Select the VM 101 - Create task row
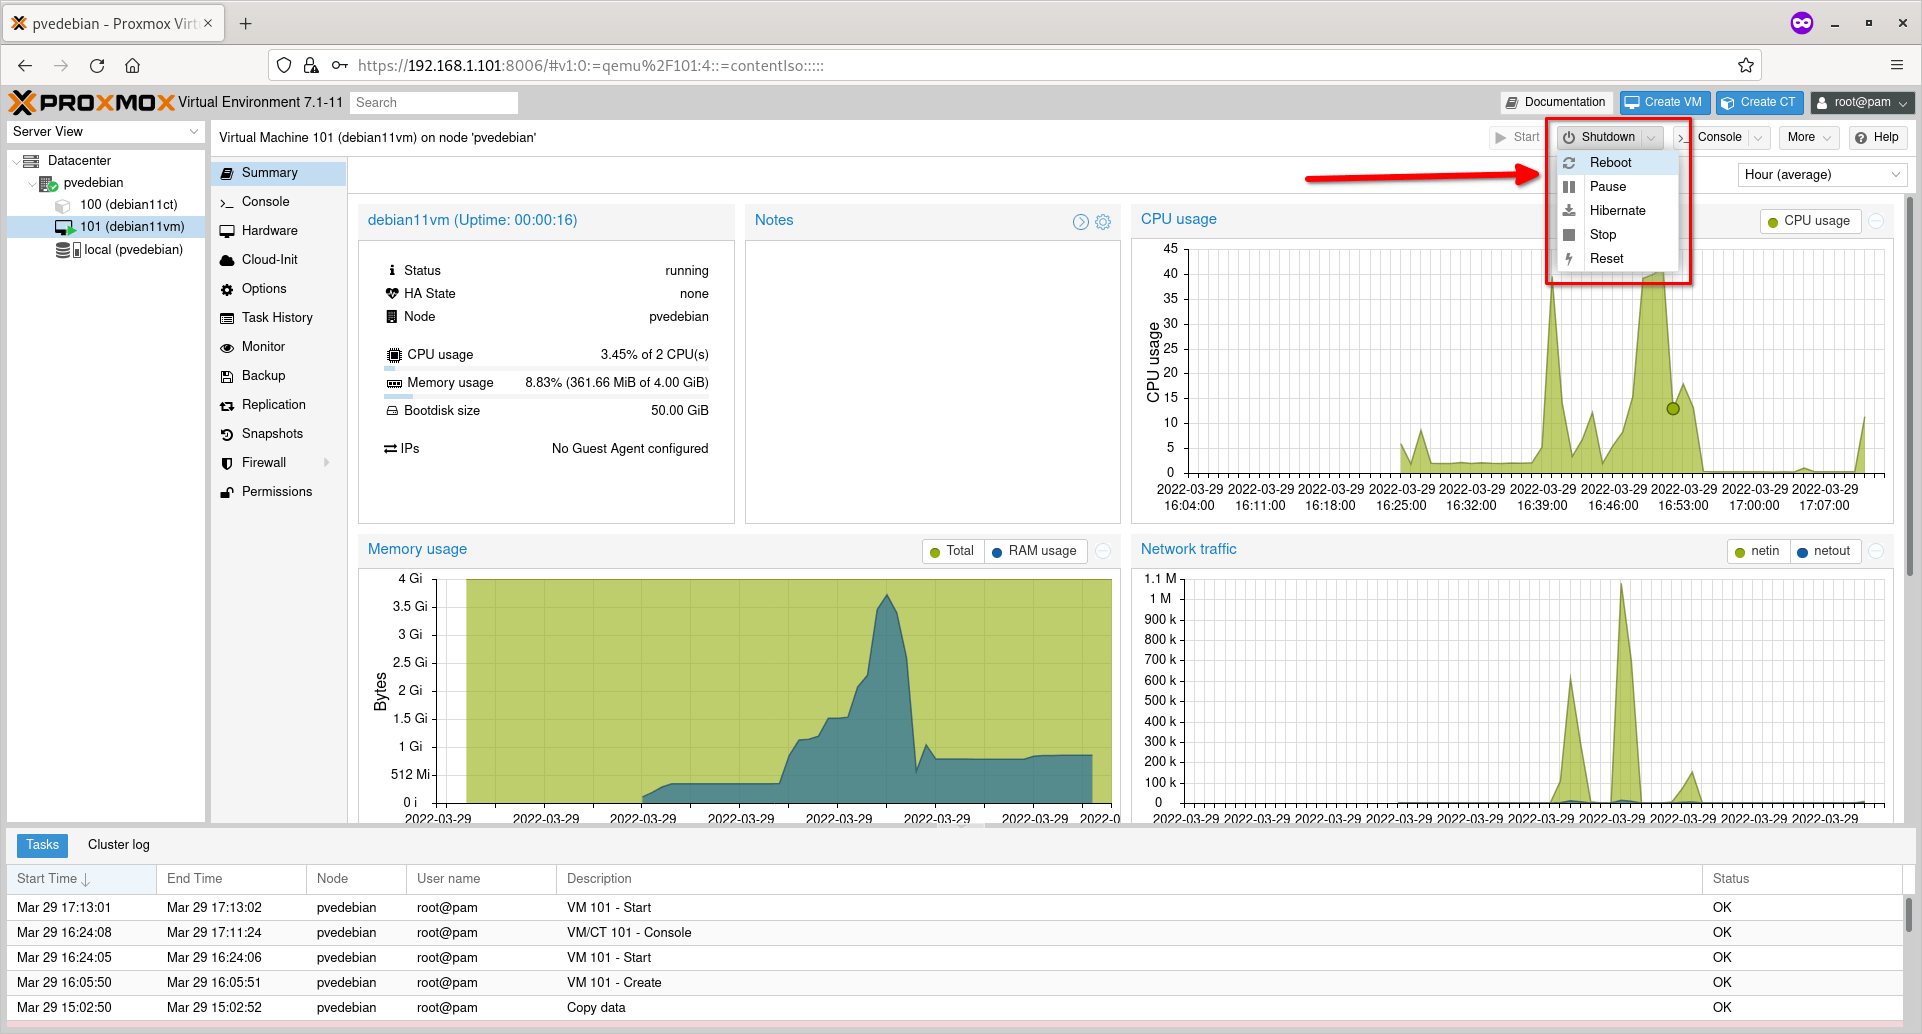Viewport: 1922px width, 1034px height. (x=954, y=983)
